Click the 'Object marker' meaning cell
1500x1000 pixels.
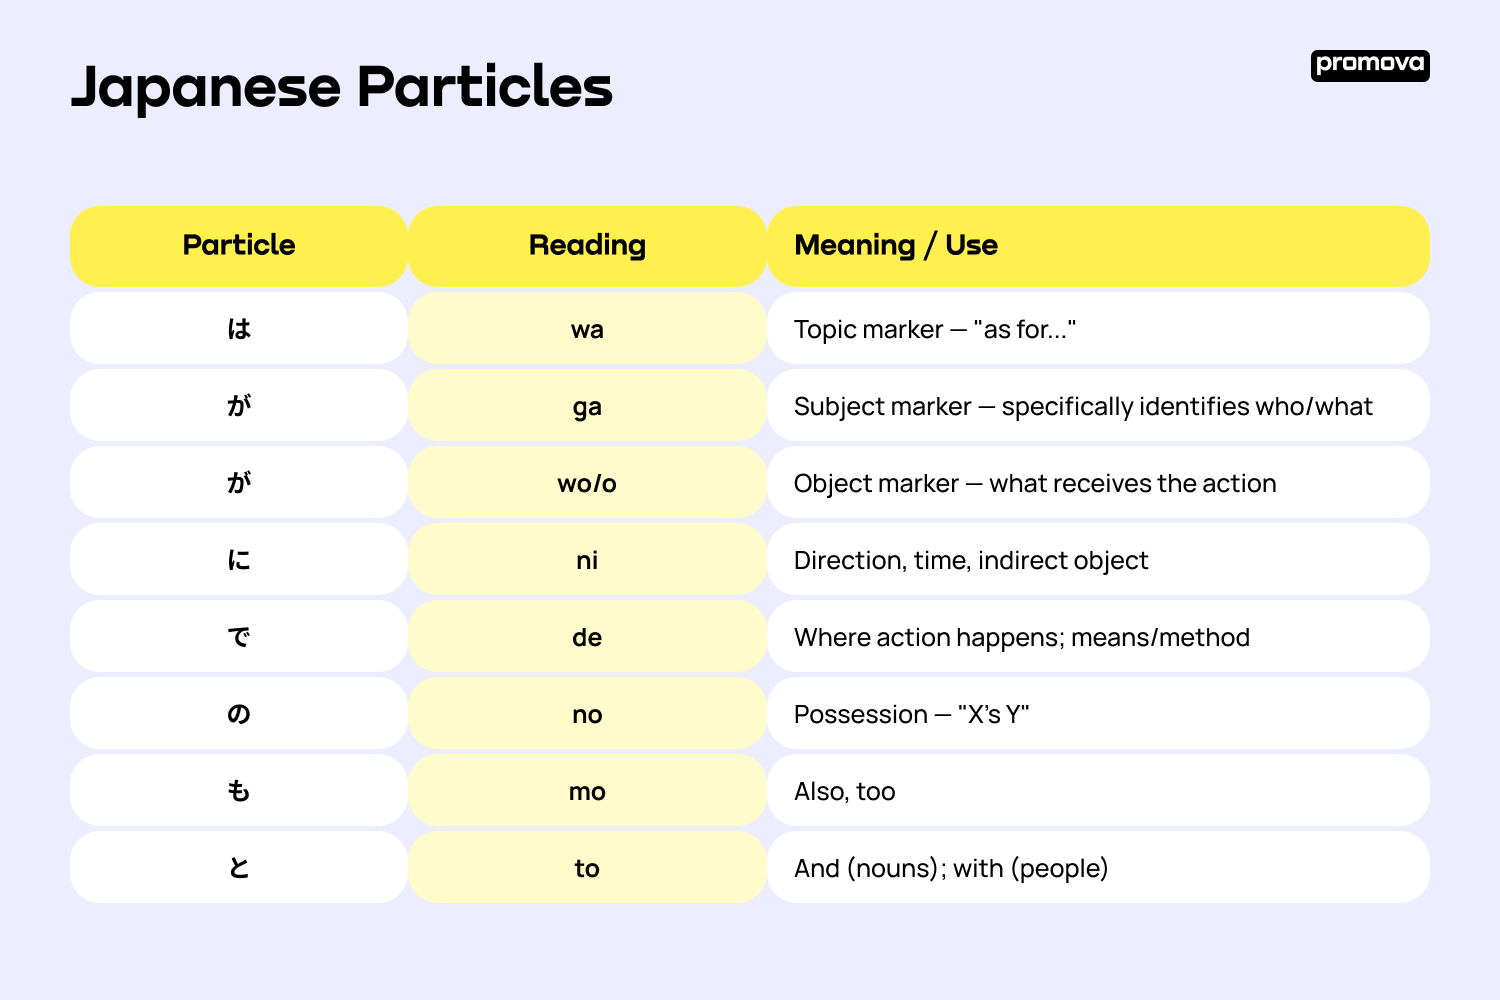1098,482
